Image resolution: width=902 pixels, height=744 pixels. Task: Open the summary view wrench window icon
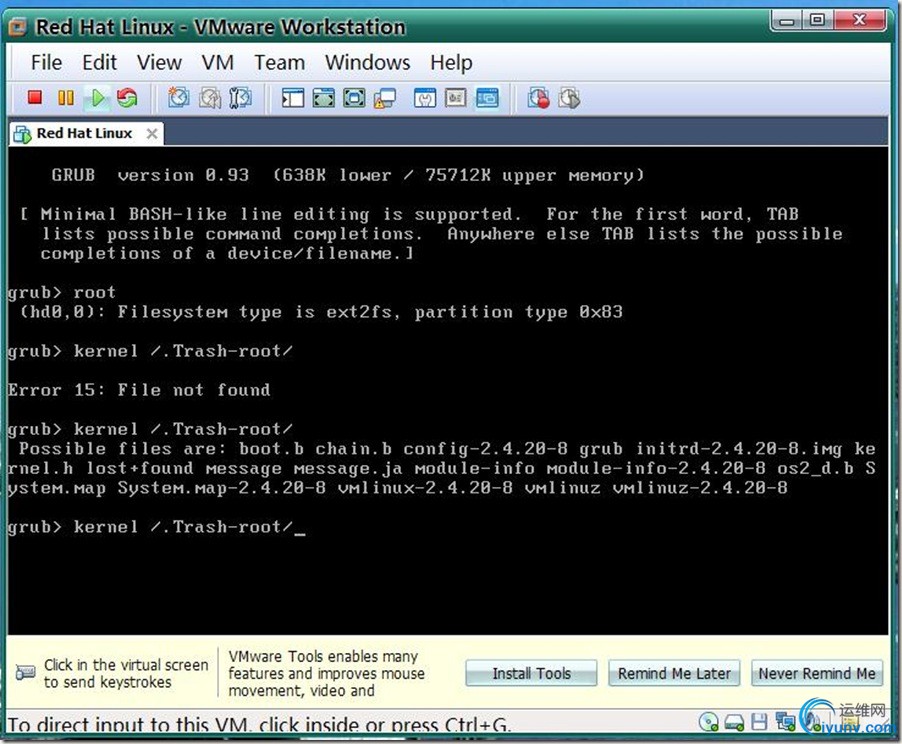[425, 98]
